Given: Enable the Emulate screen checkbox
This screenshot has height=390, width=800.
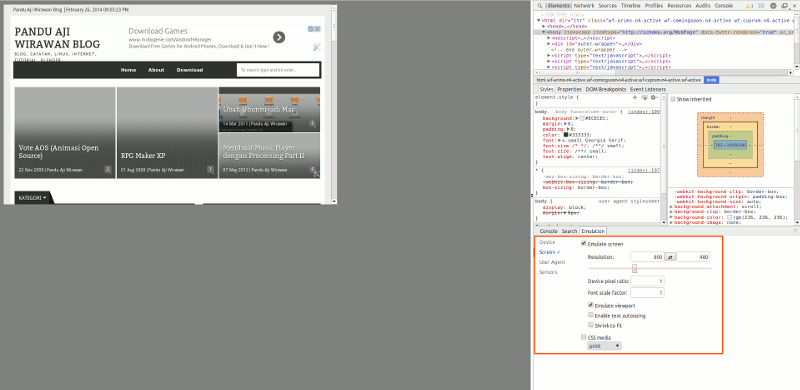Looking at the screenshot, I should pyautogui.click(x=584, y=244).
